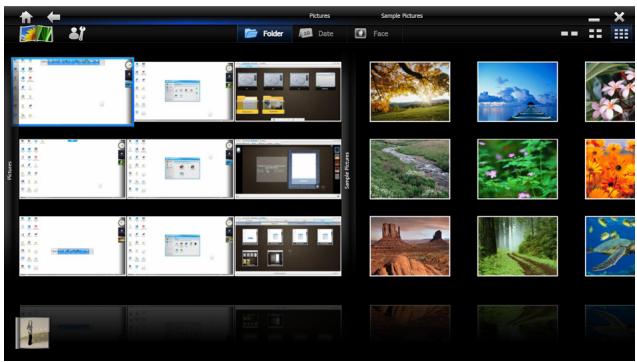Open the blue-outlined selected screenshot thumbnail

[x=73, y=92]
